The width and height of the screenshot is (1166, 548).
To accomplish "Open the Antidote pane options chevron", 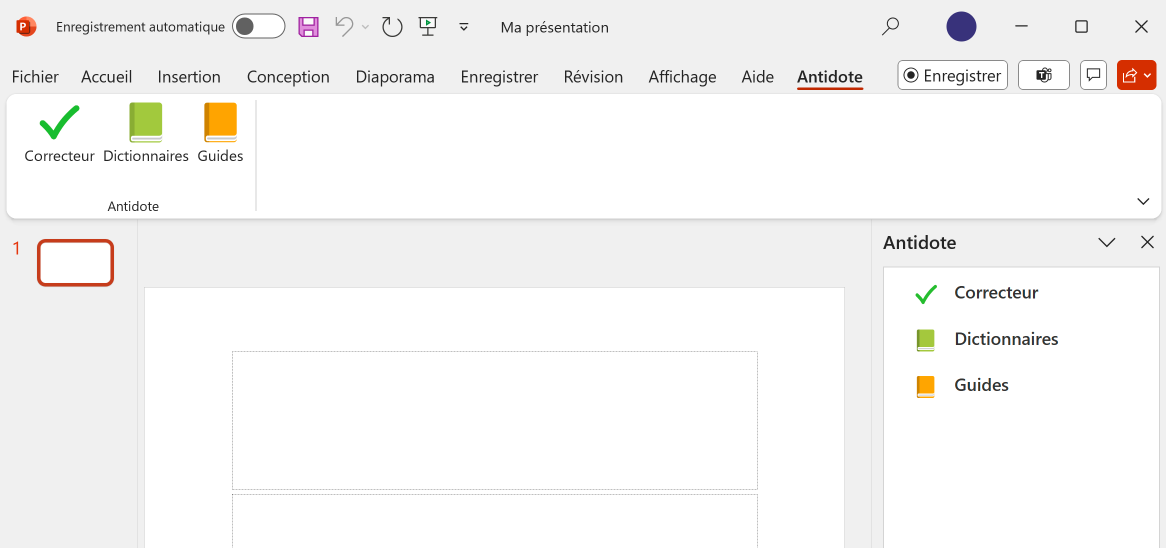I will [1107, 242].
